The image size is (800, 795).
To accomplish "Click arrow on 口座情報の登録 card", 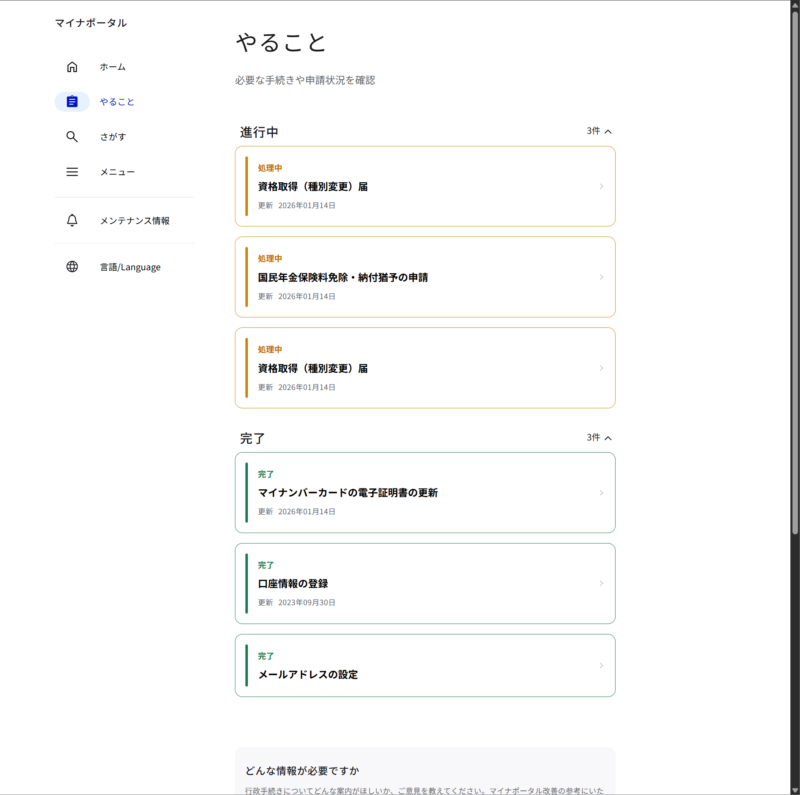I will [601, 584].
